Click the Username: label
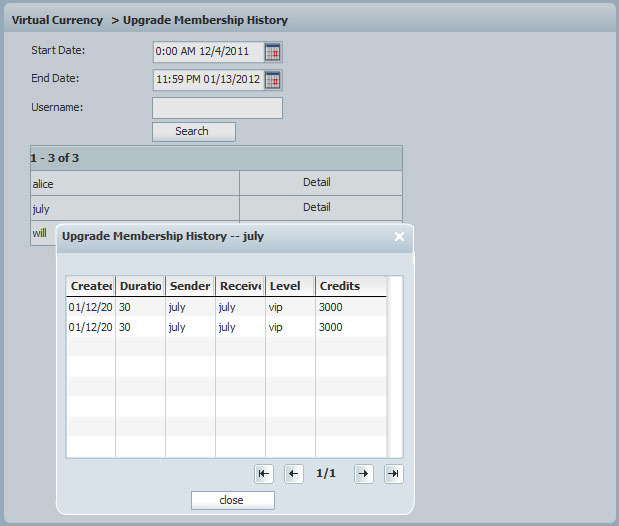The width and height of the screenshot is (619, 526). 57,107
